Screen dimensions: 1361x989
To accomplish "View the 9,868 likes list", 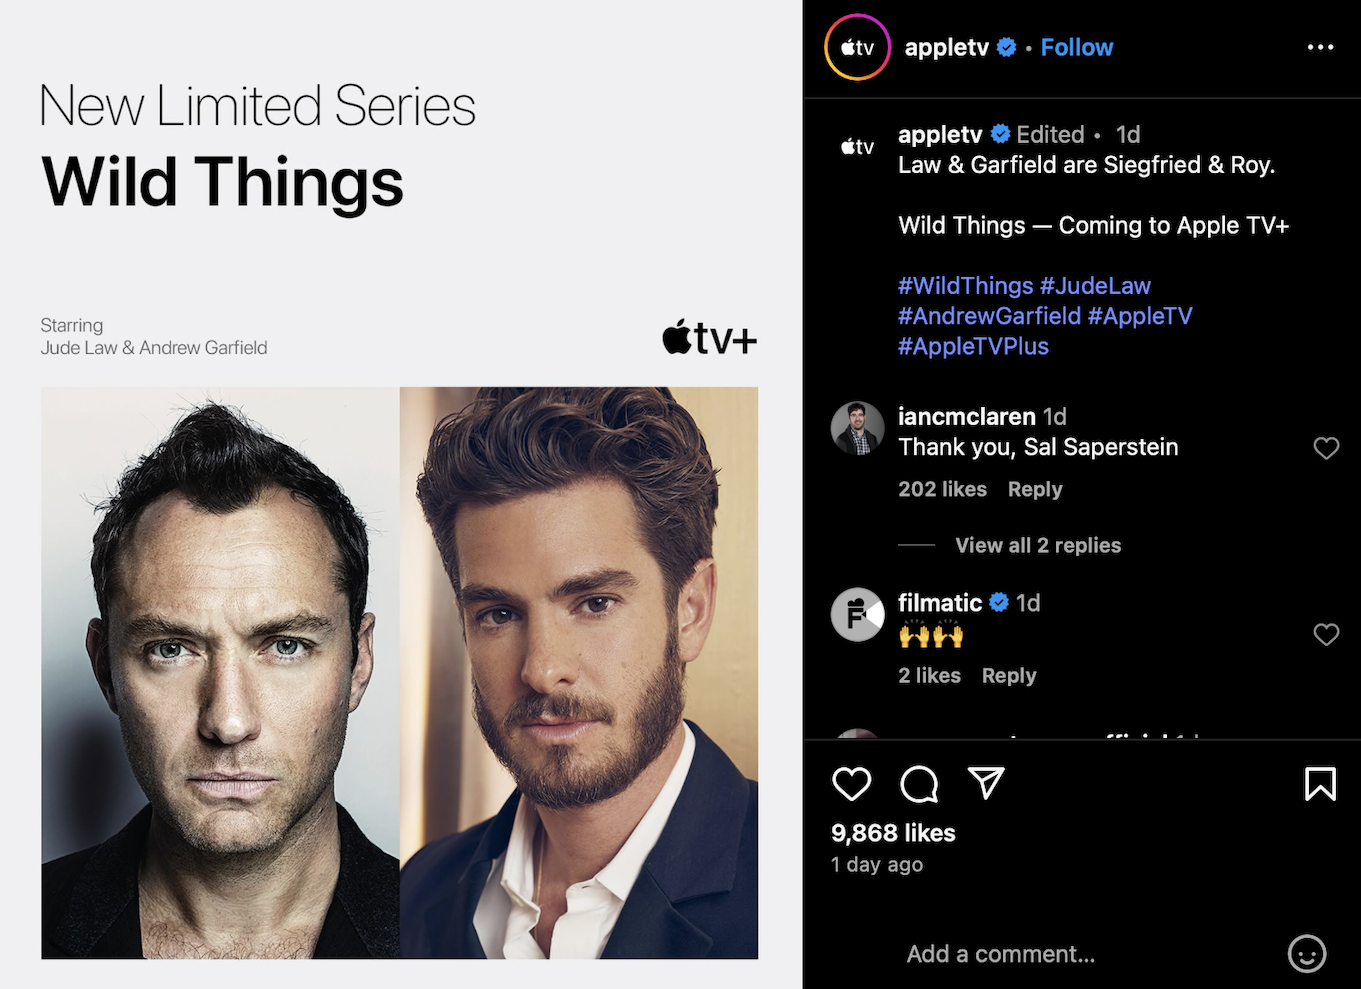I will 893,833.
